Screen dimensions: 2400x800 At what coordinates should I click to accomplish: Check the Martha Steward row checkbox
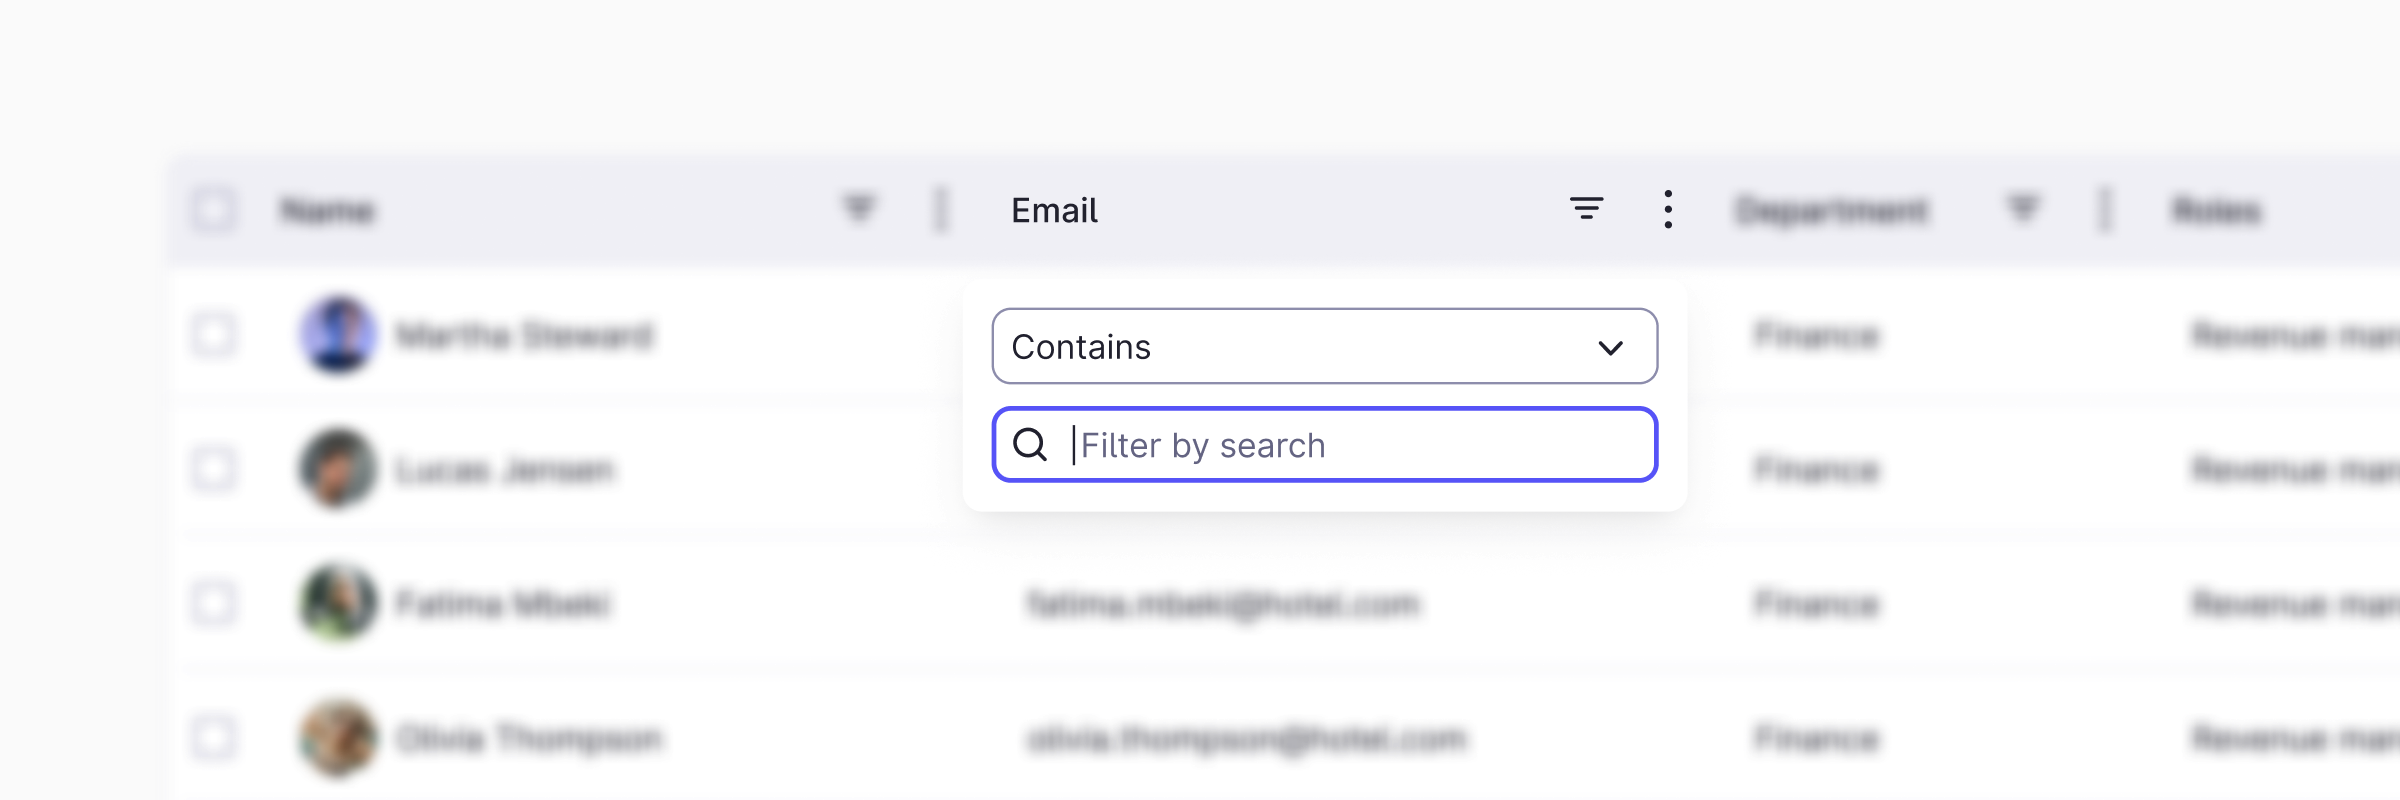(213, 335)
